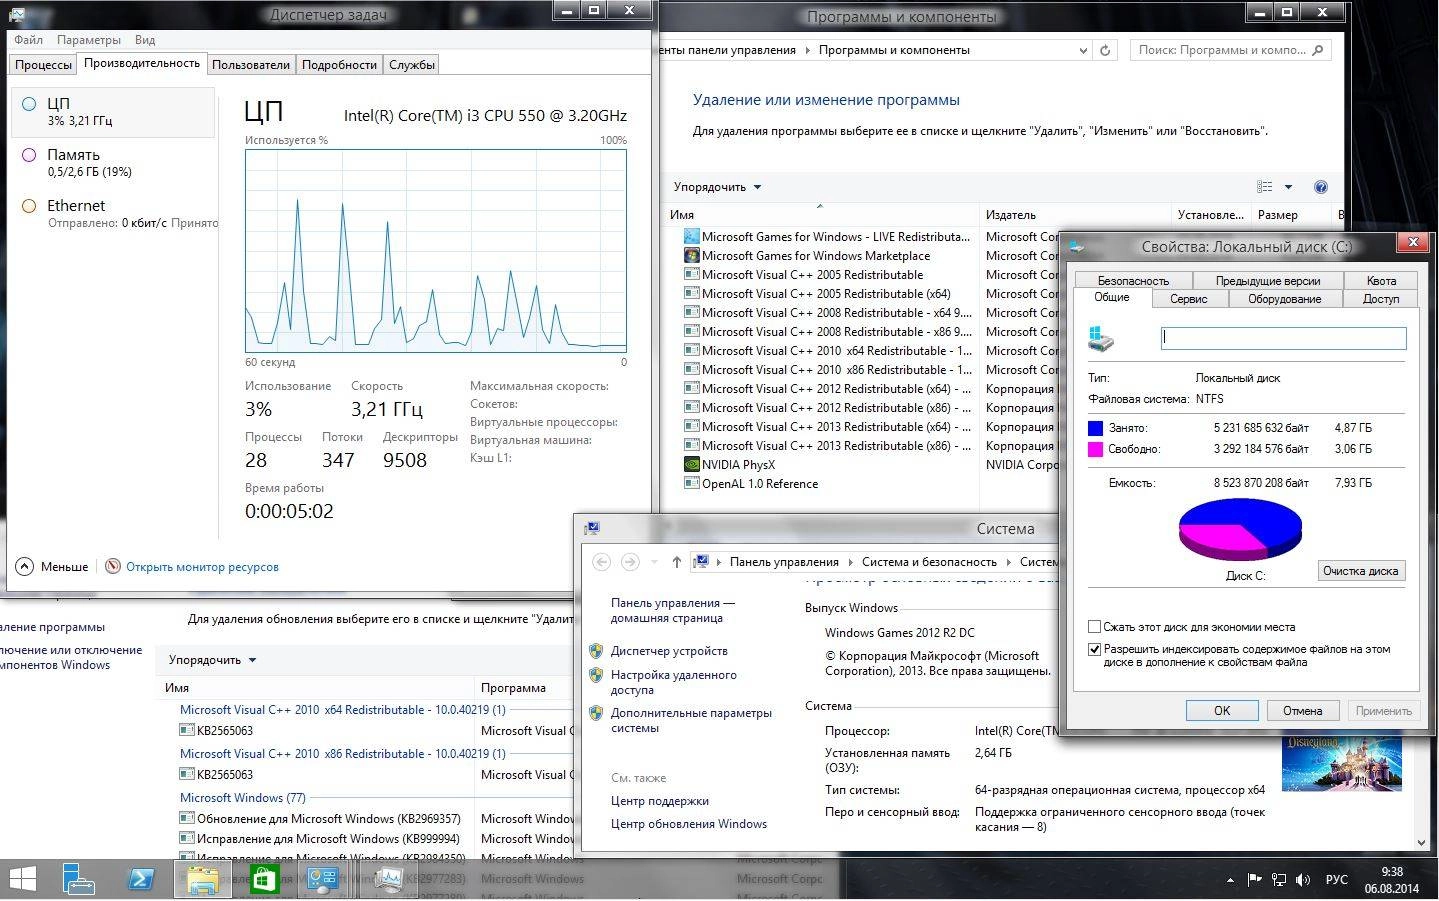The width and height of the screenshot is (1439, 901).
Task: Click magenta Свободно color swatch
Action: 1095,450
